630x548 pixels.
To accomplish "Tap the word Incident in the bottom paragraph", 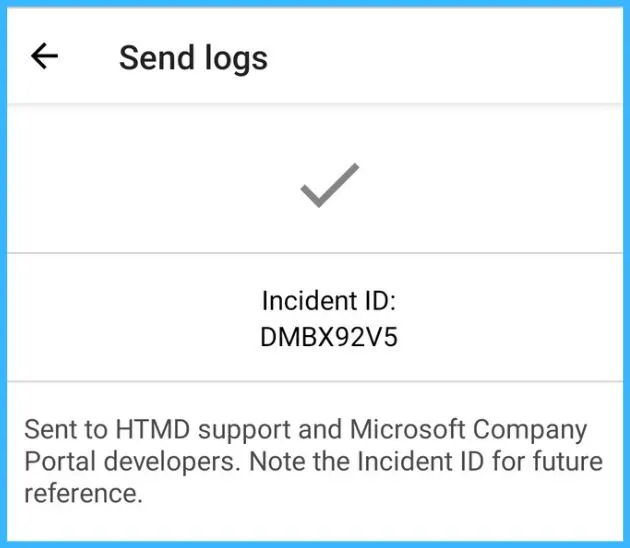I will tap(405, 461).
